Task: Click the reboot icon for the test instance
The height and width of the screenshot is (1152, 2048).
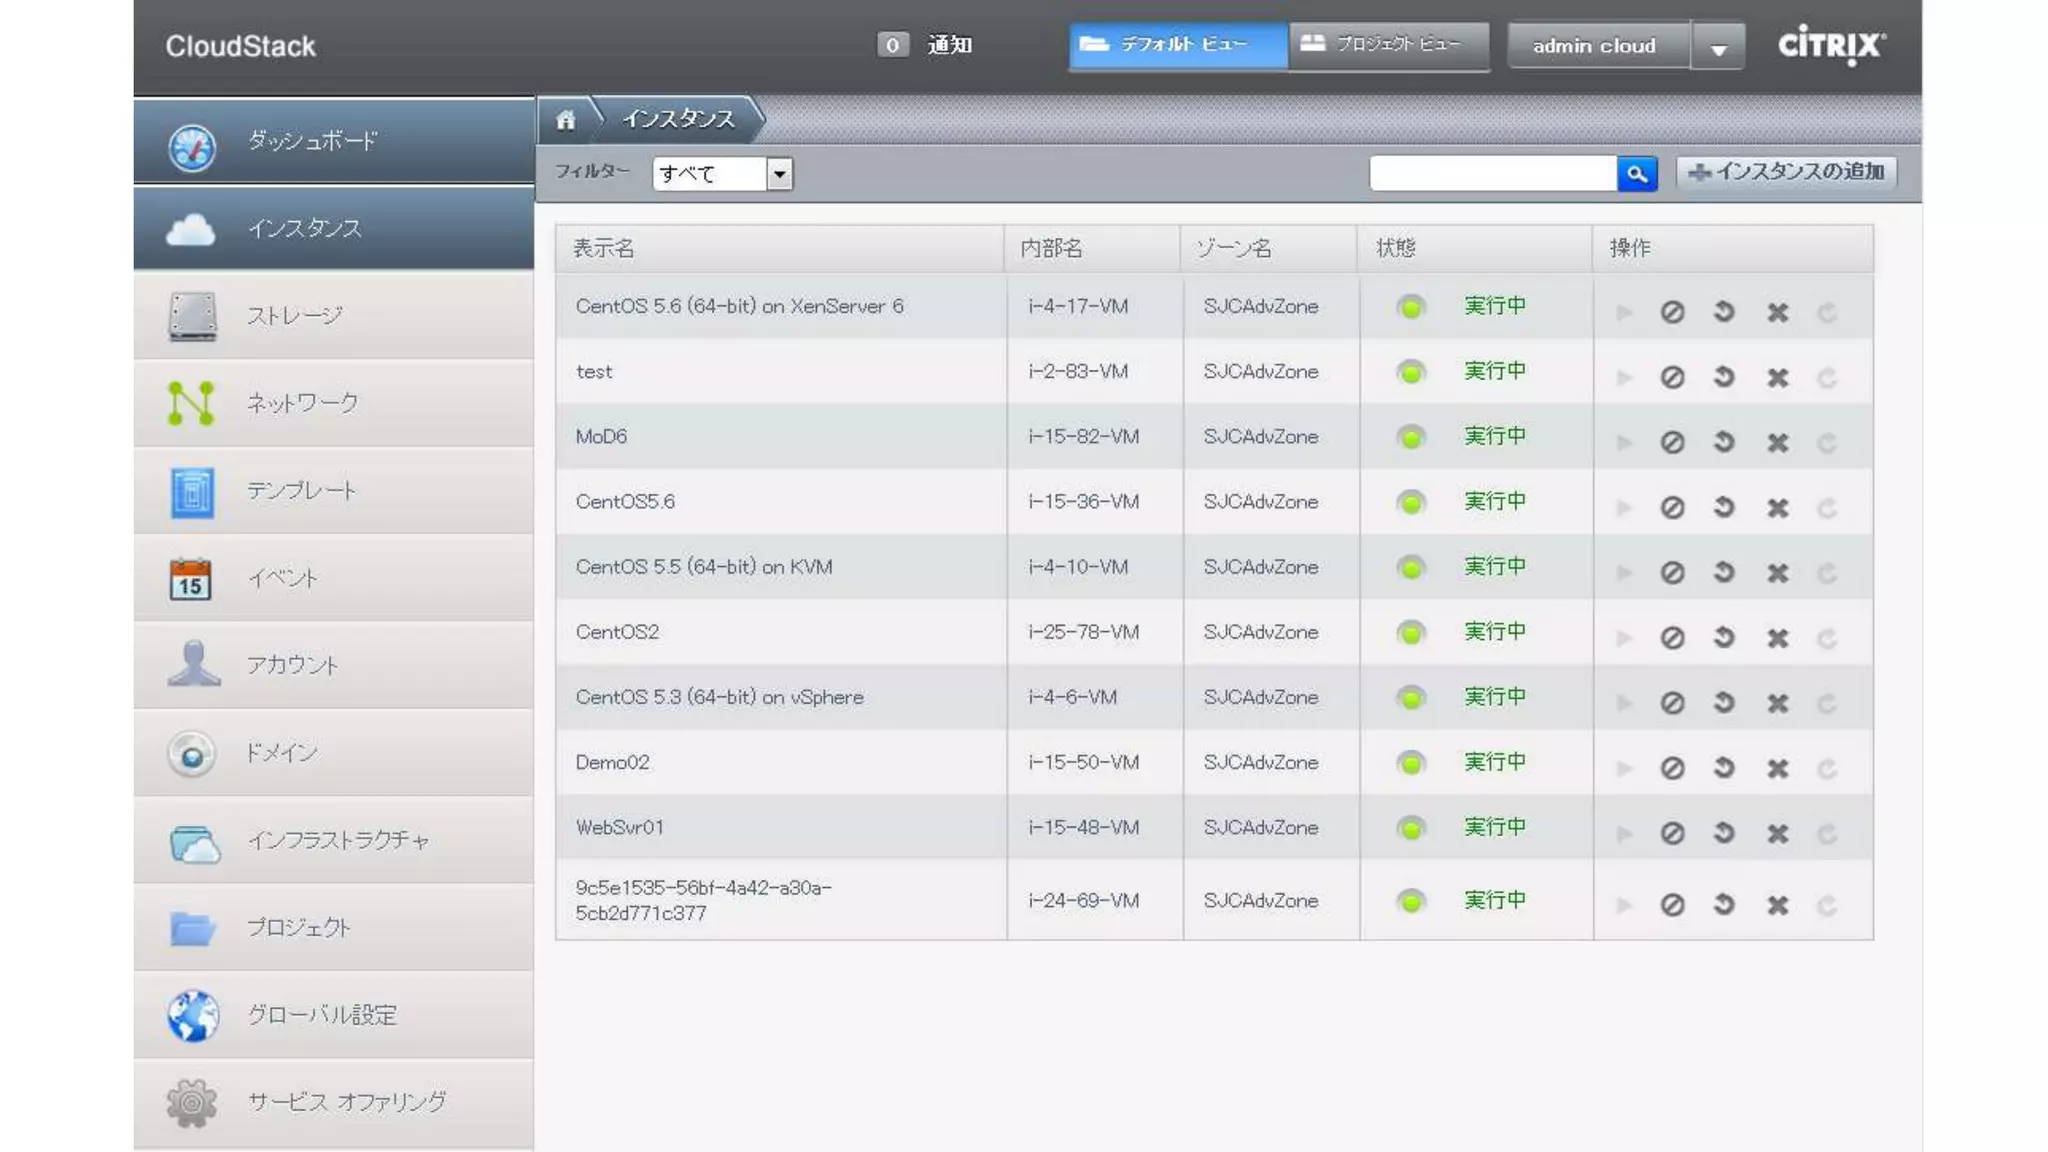Action: [x=1723, y=377]
